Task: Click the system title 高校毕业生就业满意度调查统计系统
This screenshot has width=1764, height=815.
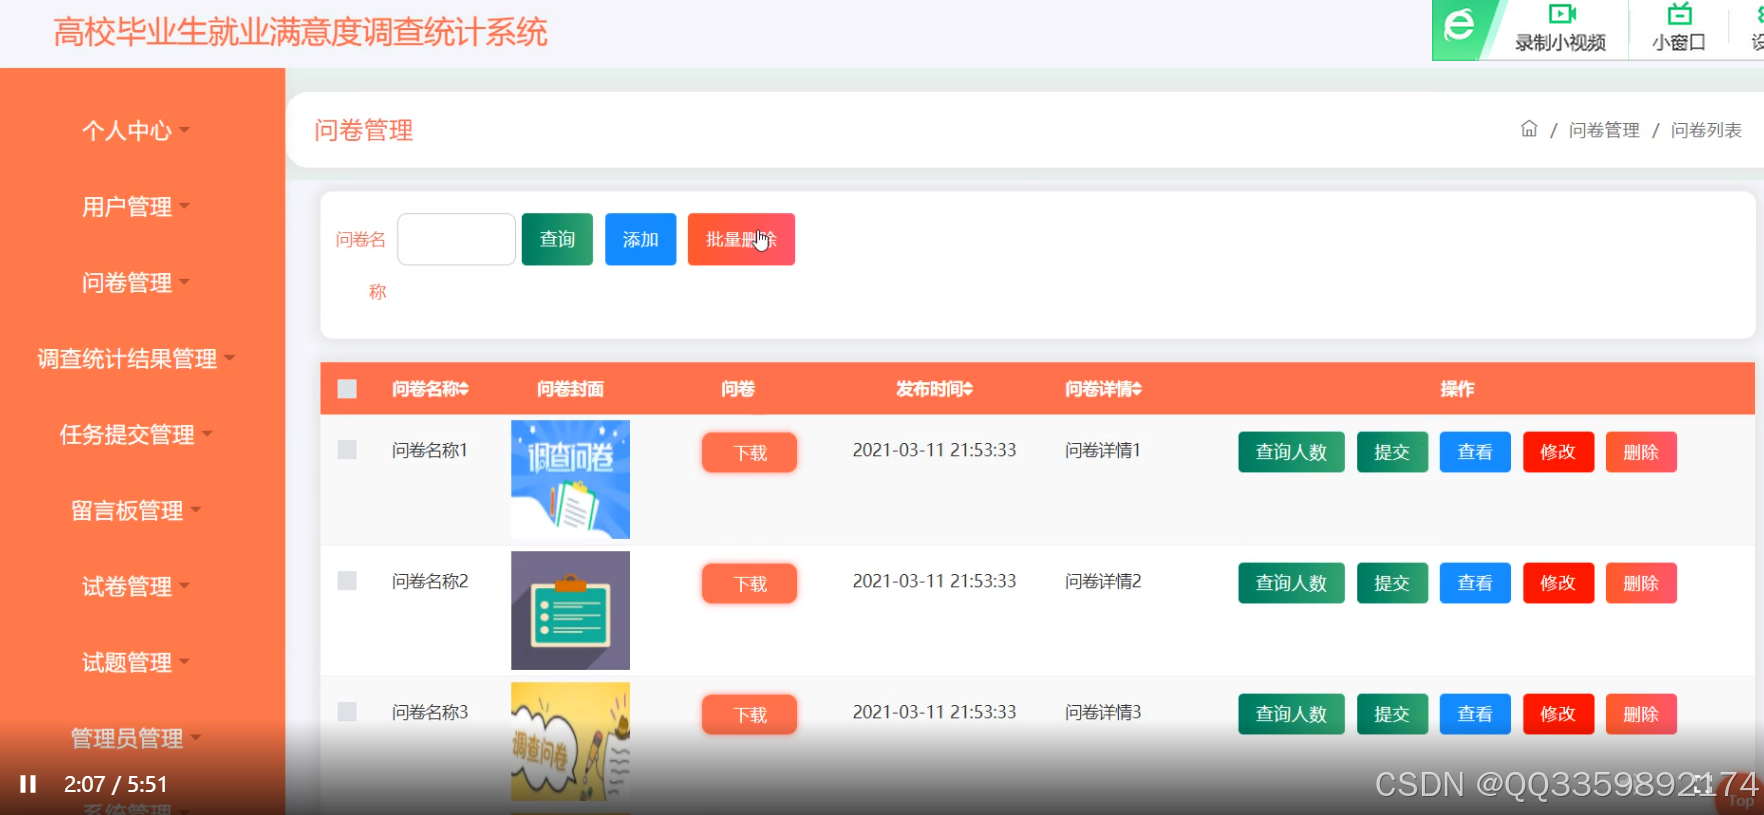Action: (x=300, y=32)
